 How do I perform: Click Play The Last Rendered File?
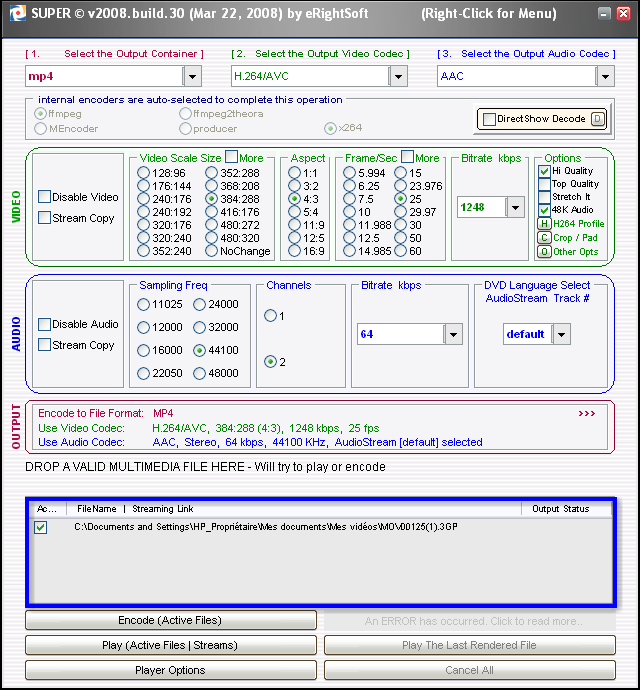tap(470, 646)
